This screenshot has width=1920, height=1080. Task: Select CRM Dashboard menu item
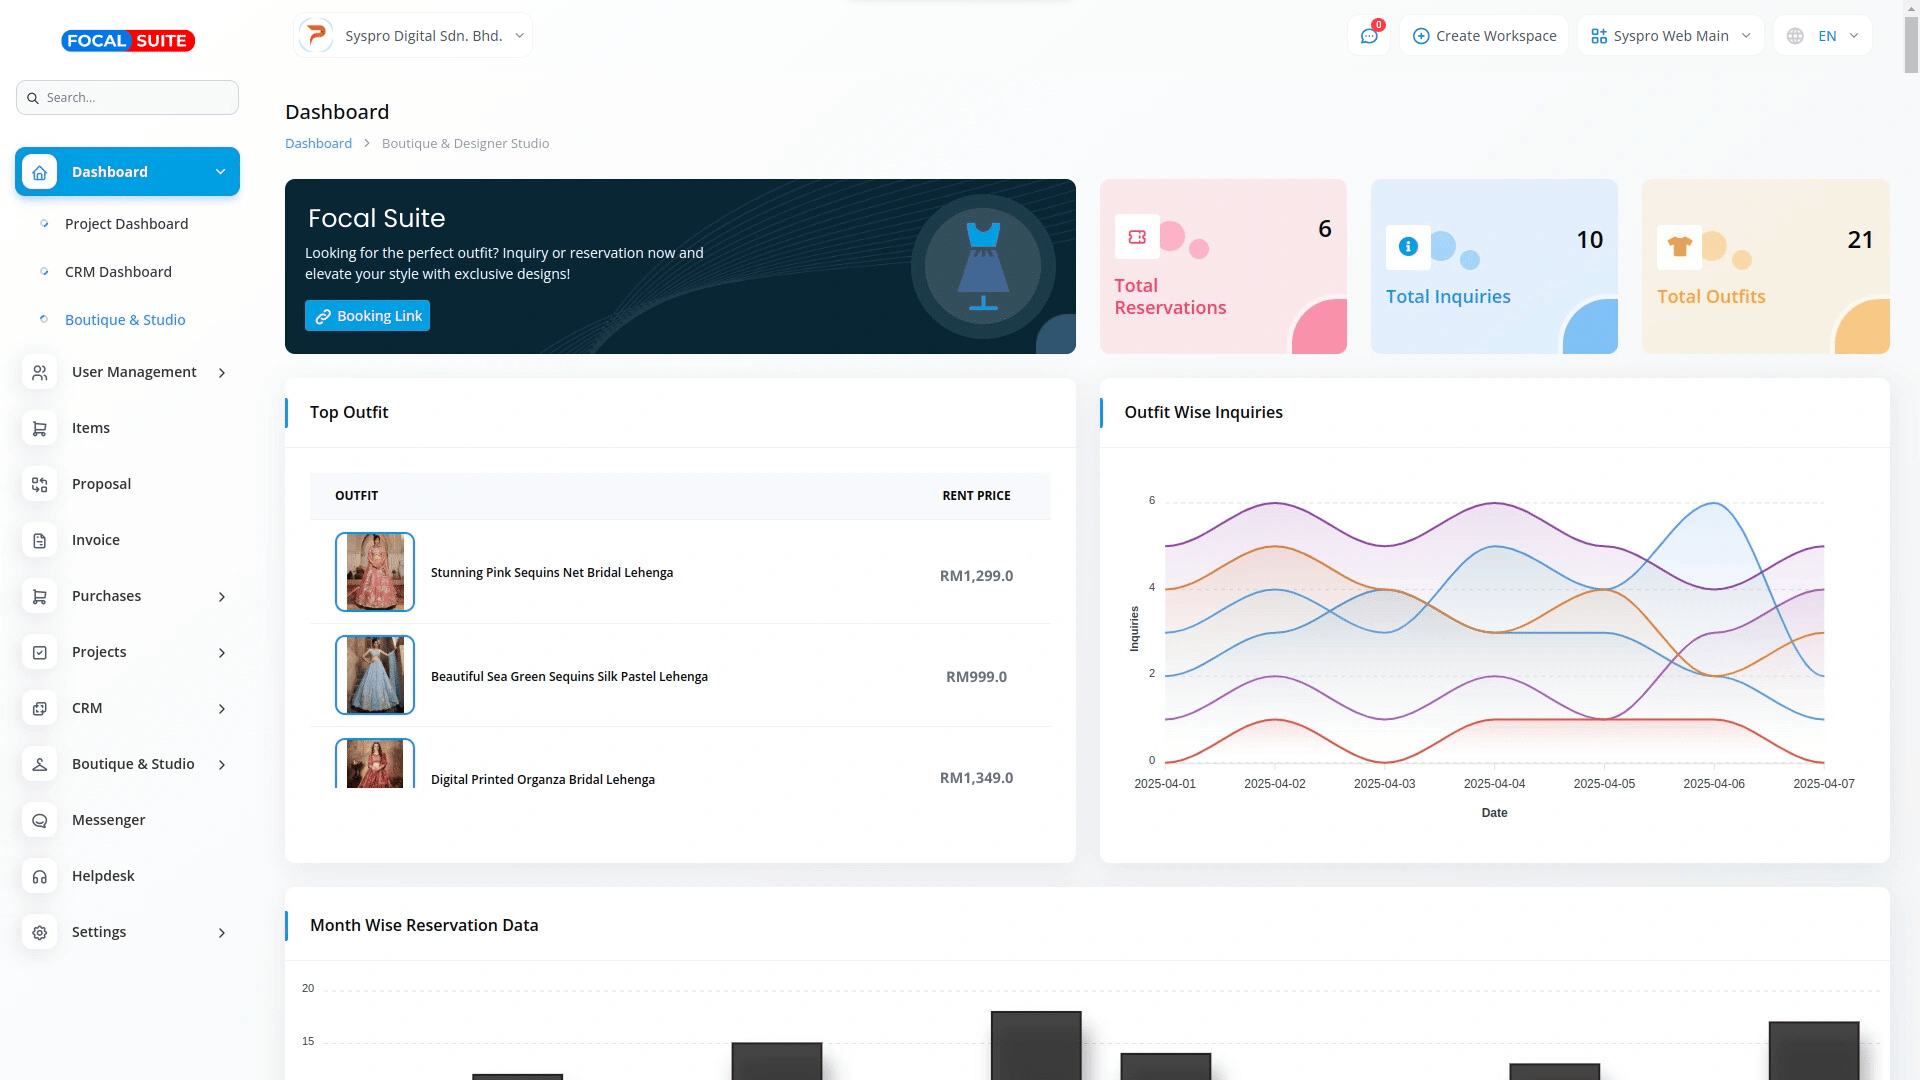pyautogui.click(x=118, y=272)
